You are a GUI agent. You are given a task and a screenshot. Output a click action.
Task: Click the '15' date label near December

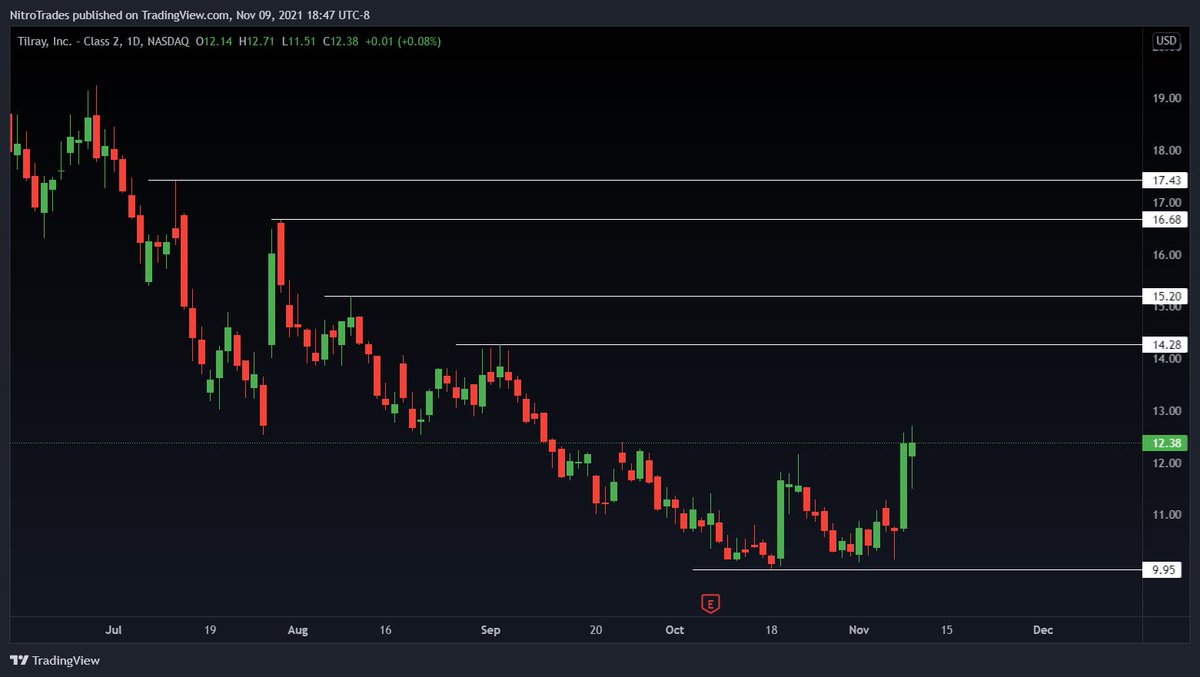pos(947,630)
